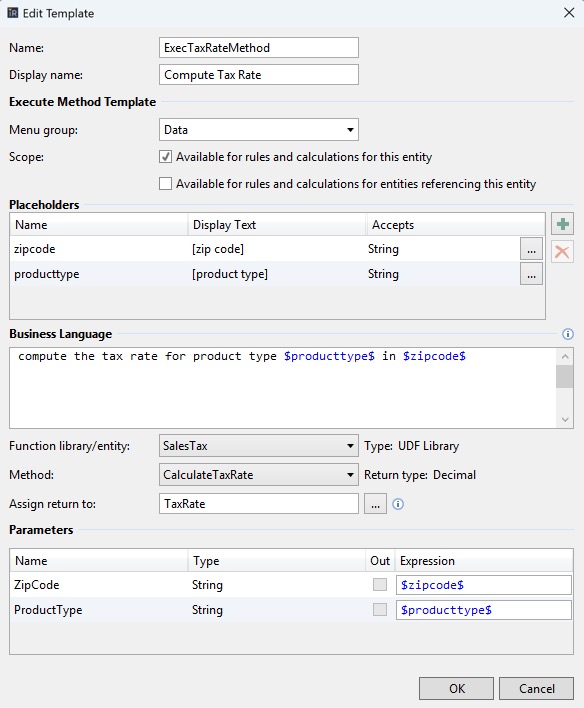Toggle Out checkbox for ZipCode parameter
The height and width of the screenshot is (708, 584).
pyautogui.click(x=380, y=585)
